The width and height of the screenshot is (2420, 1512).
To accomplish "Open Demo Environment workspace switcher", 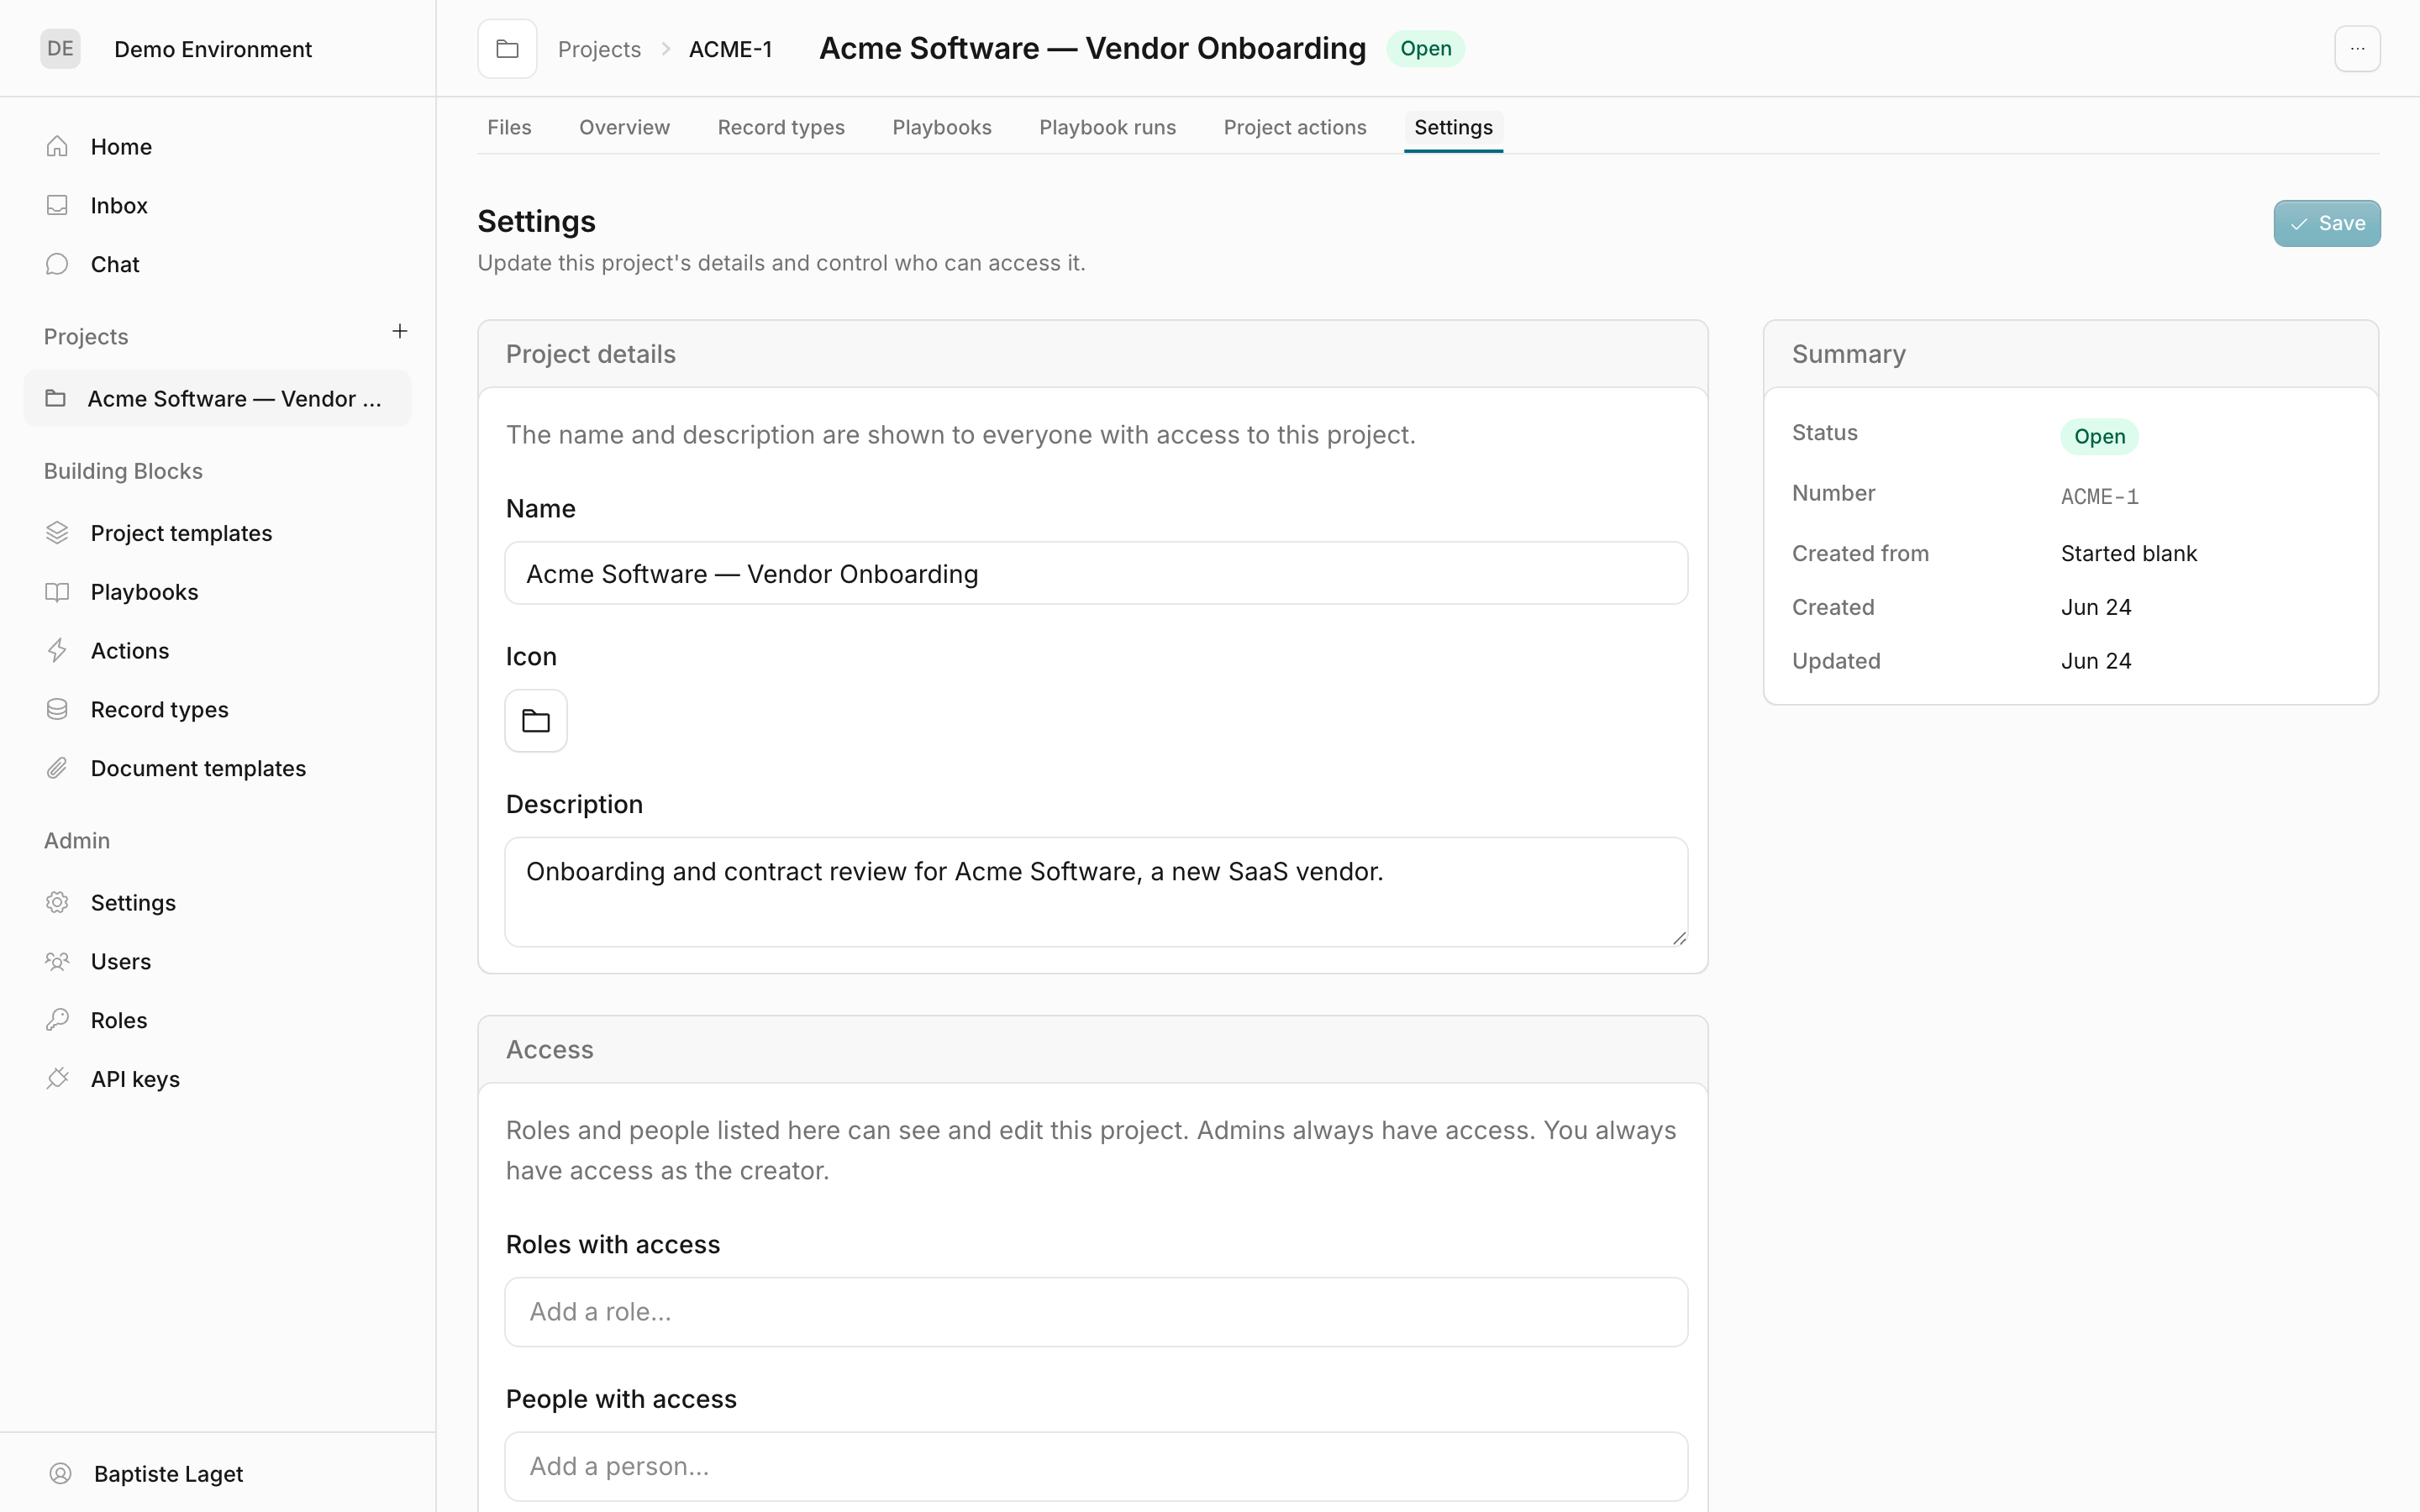I will (213, 49).
